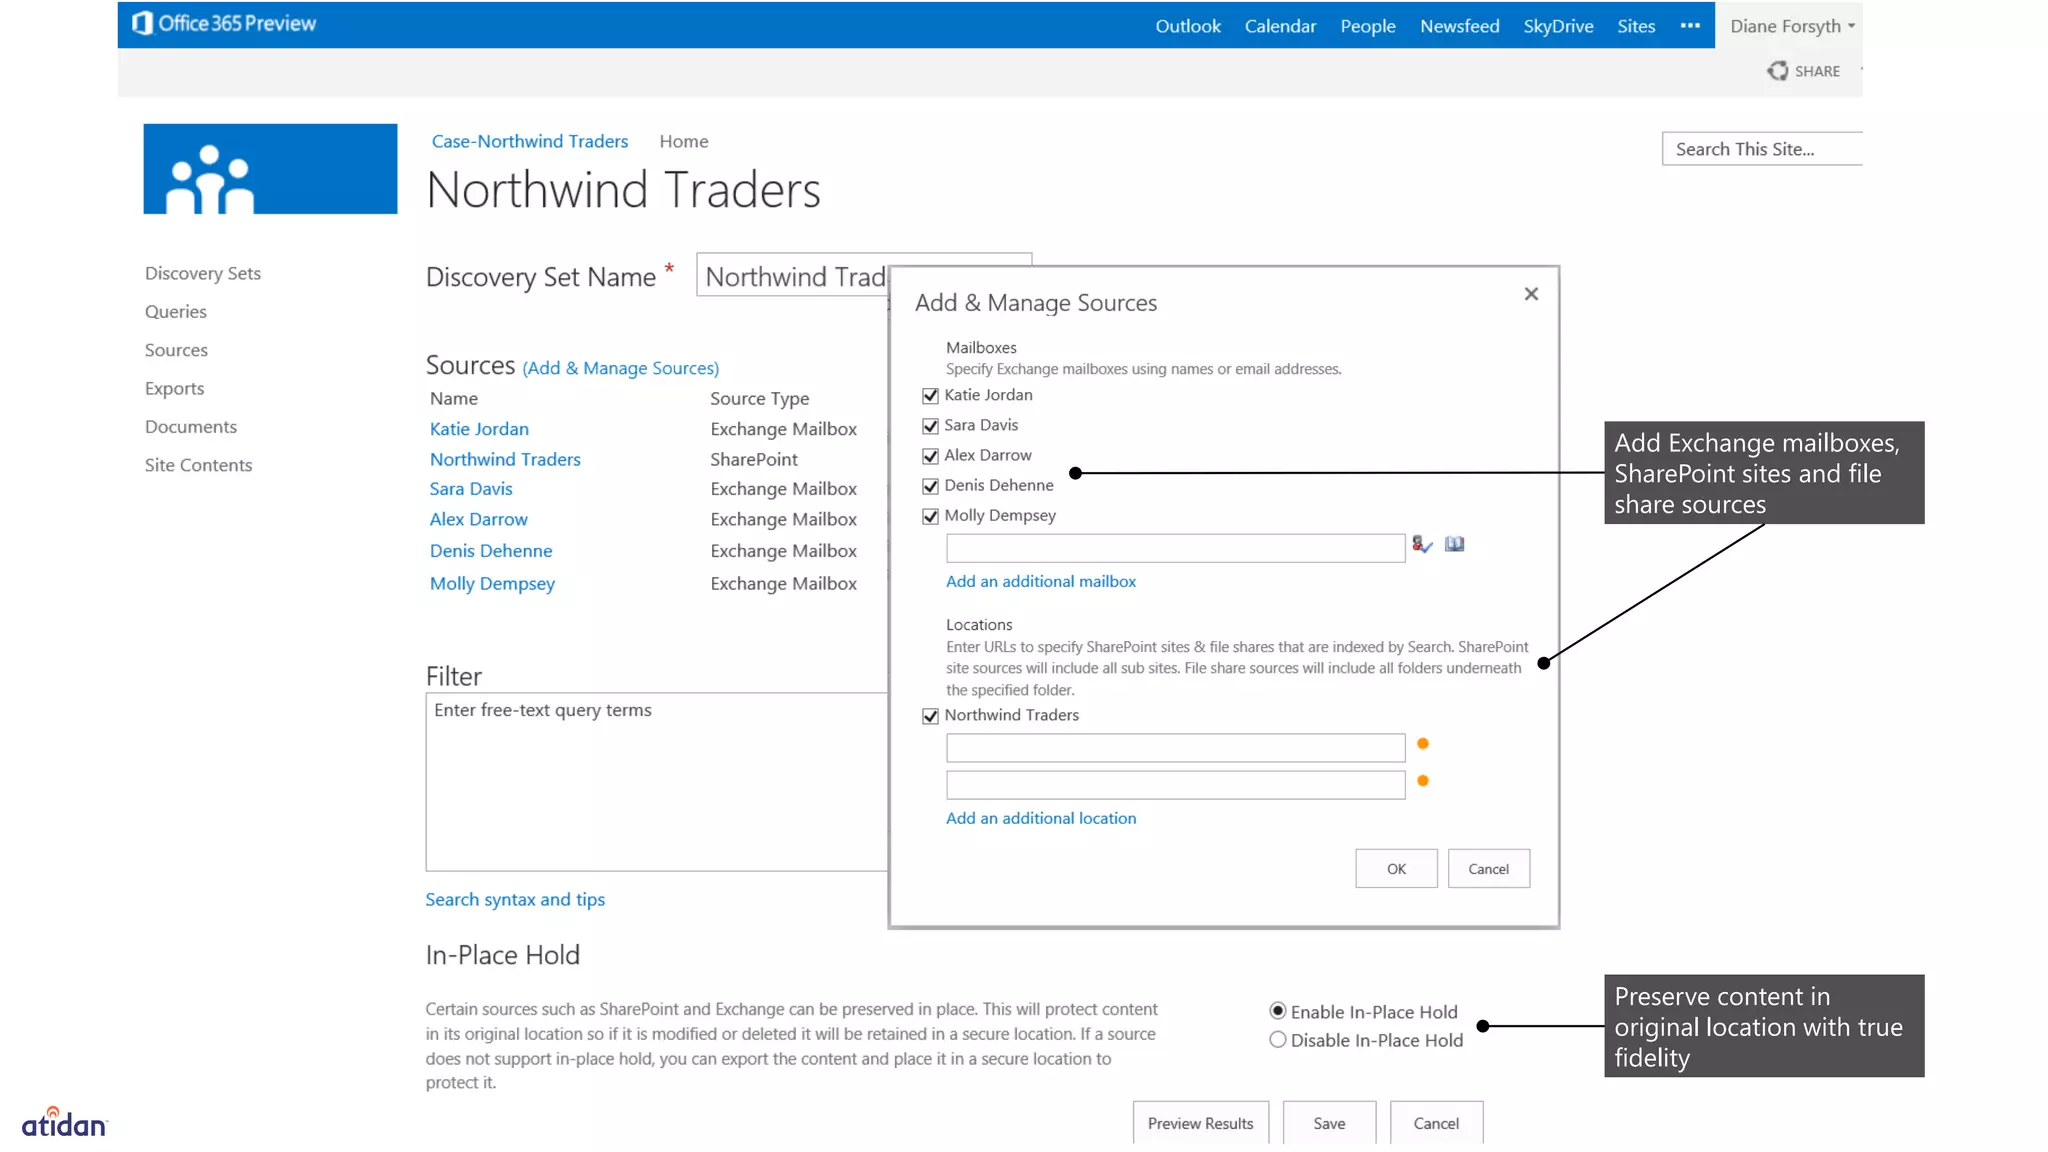Close the Add & Manage Sources dialog
This screenshot has width=2048, height=1152.
[x=1531, y=294]
